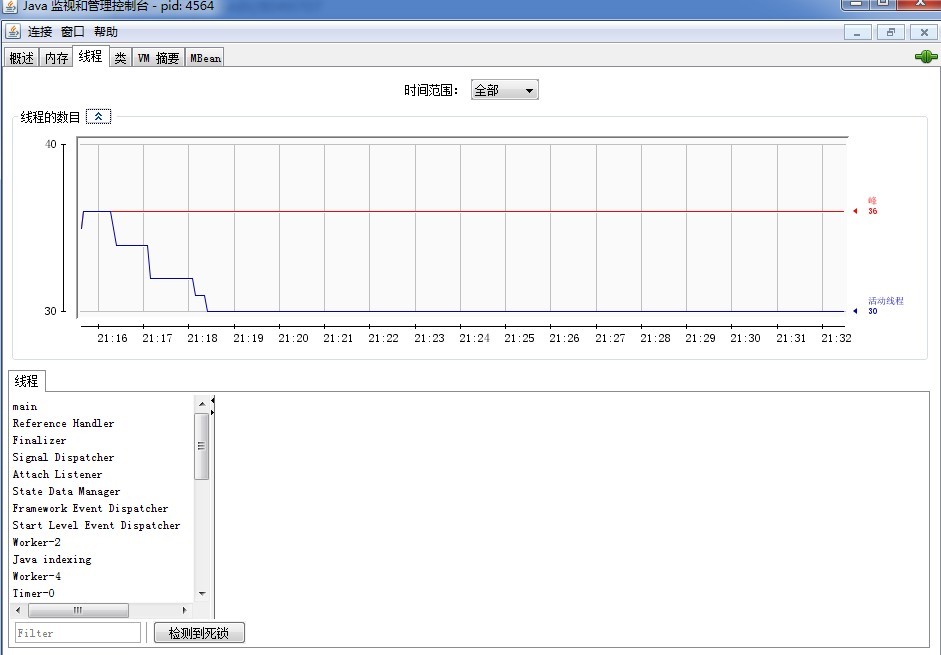Click the 检测到死锁 button
Screen dimensions: 941x655
pyautogui.click(x=199, y=633)
